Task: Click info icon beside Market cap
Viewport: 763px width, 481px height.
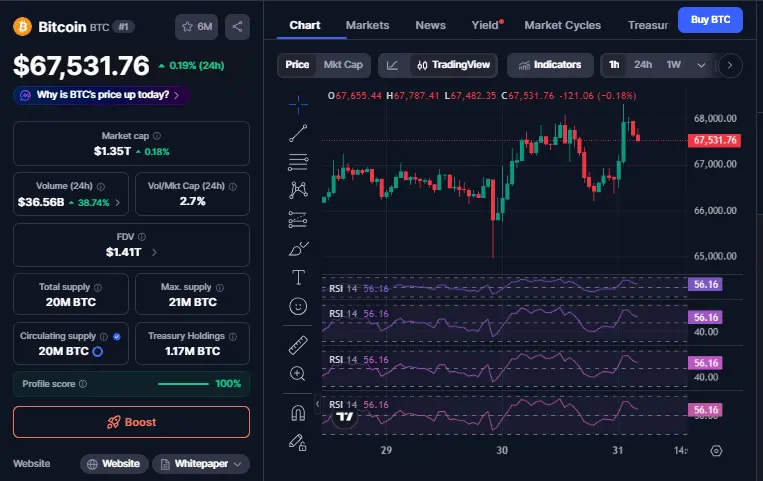Action: click(x=157, y=136)
